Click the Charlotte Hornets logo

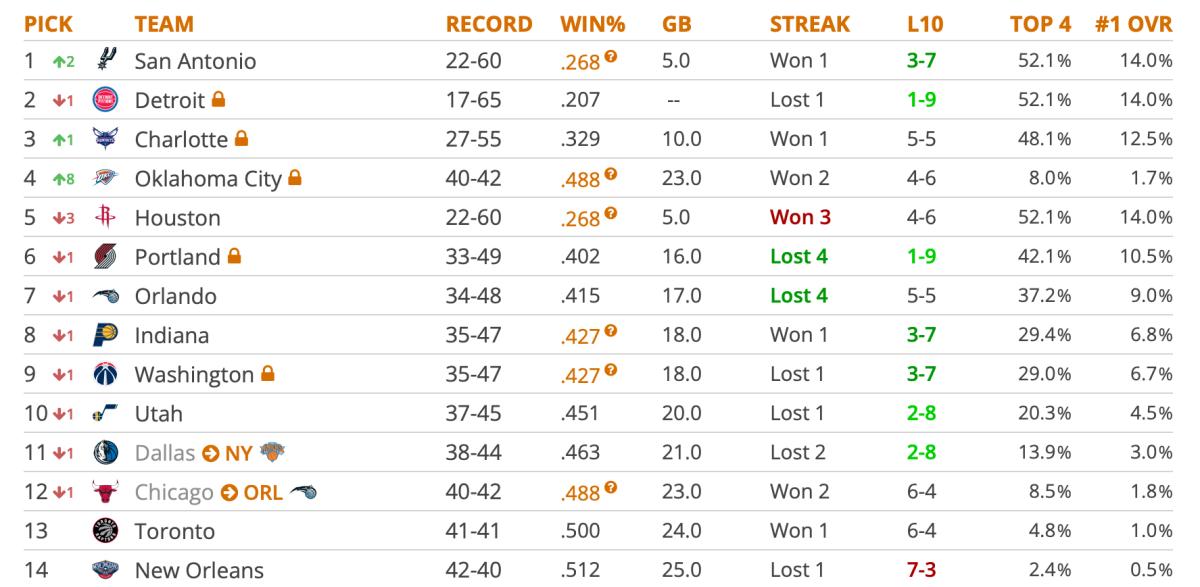(104, 140)
